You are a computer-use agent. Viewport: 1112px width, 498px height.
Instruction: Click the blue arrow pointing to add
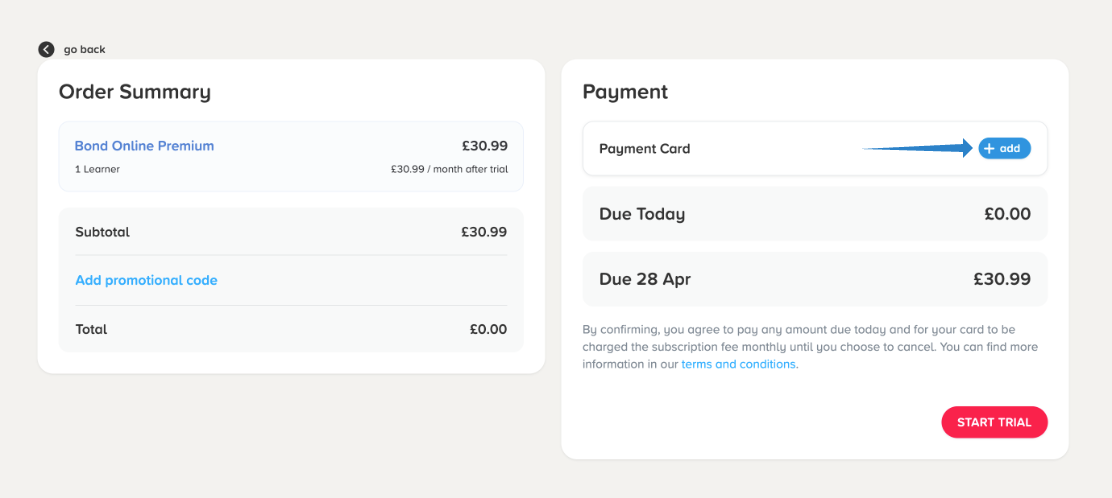pos(918,148)
